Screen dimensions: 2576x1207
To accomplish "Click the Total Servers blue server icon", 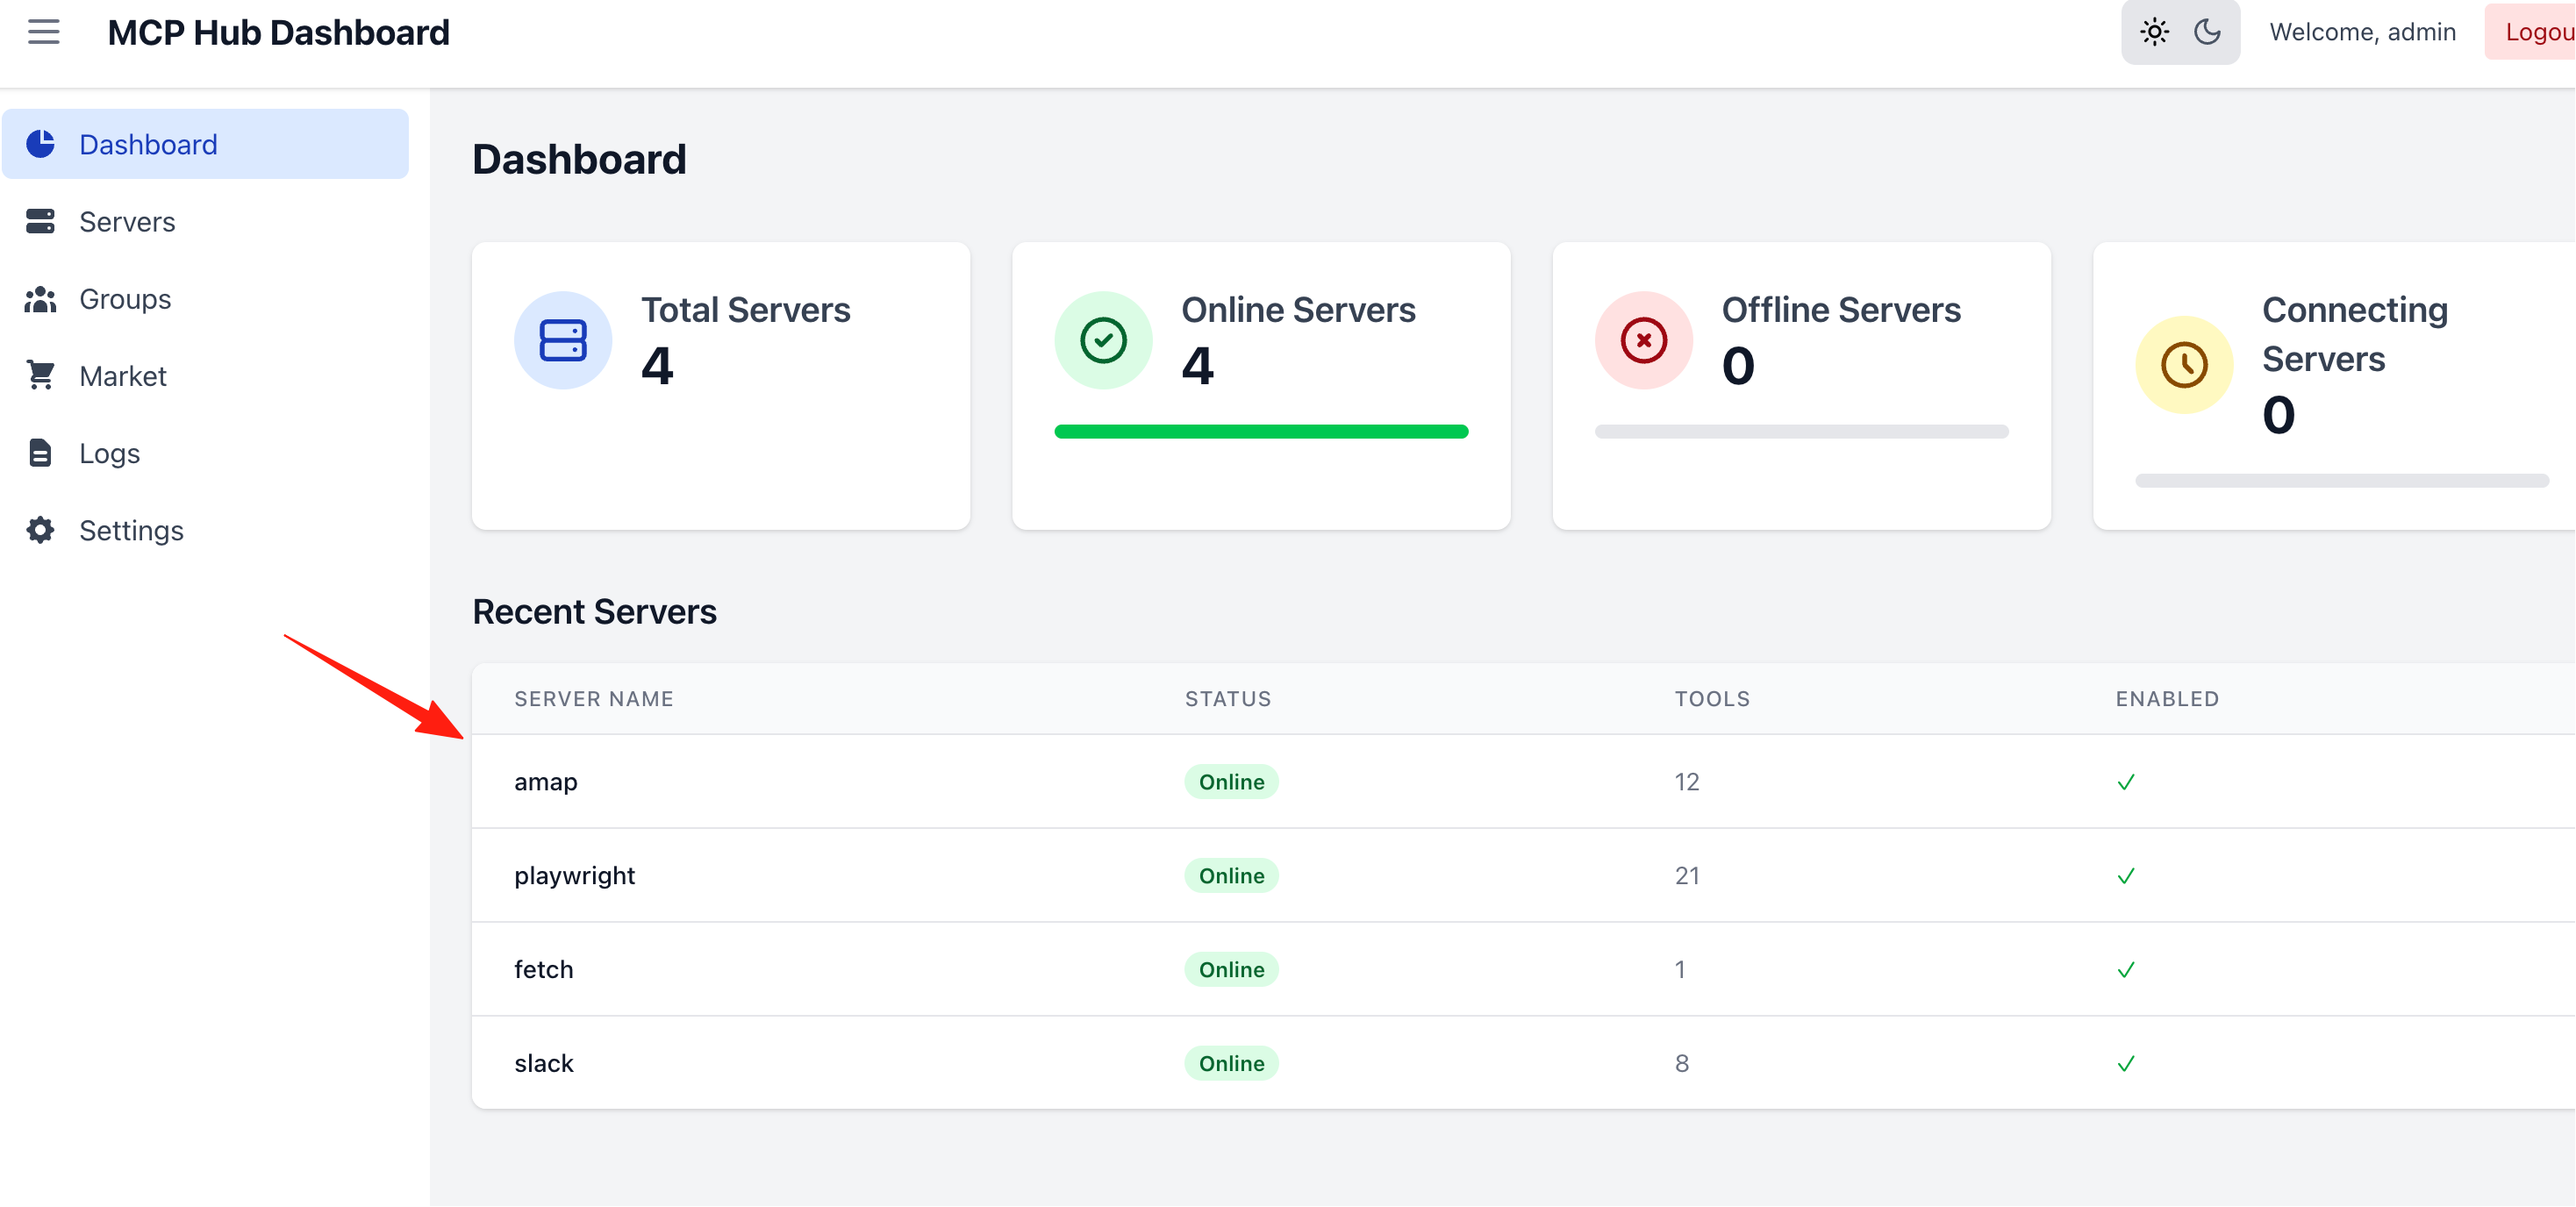I will tap(563, 340).
